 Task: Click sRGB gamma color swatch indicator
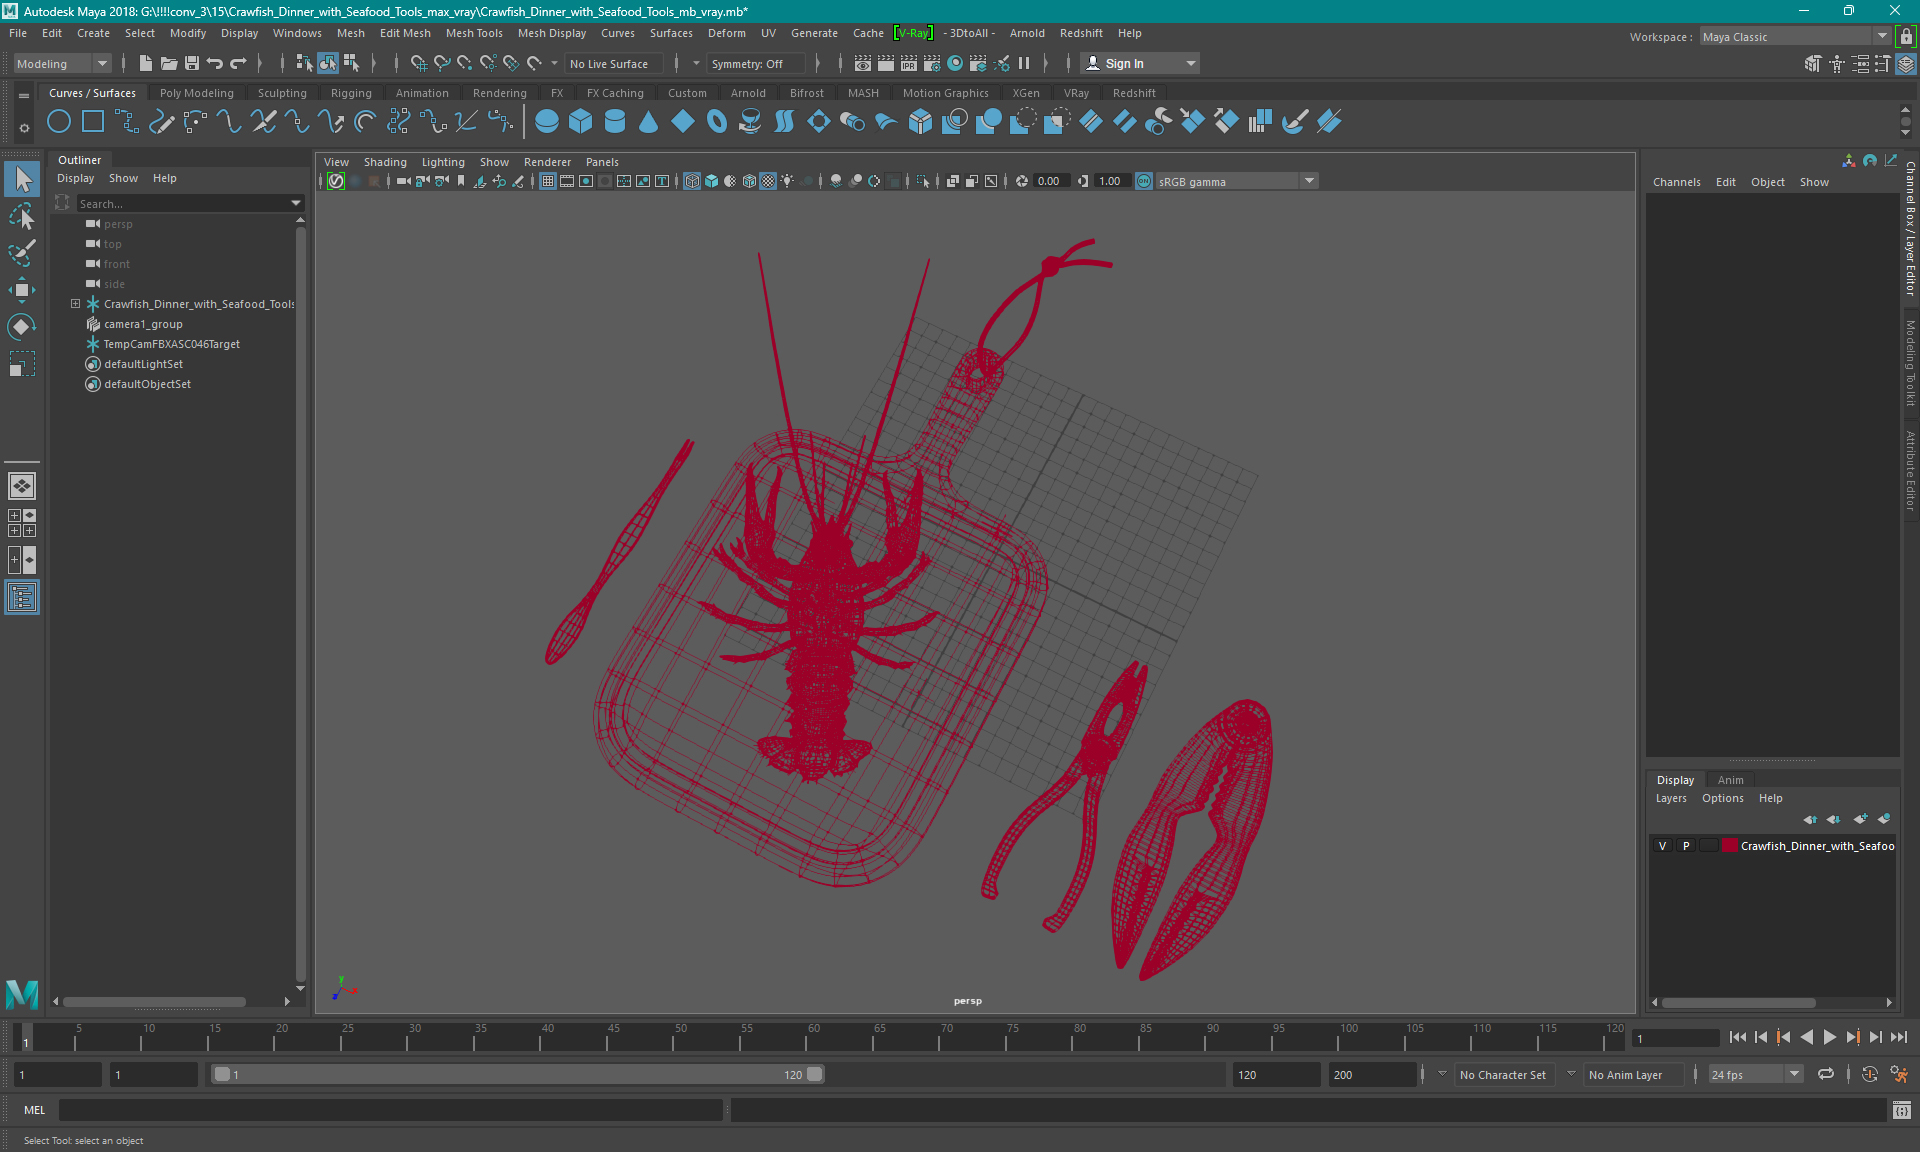coord(1142,180)
